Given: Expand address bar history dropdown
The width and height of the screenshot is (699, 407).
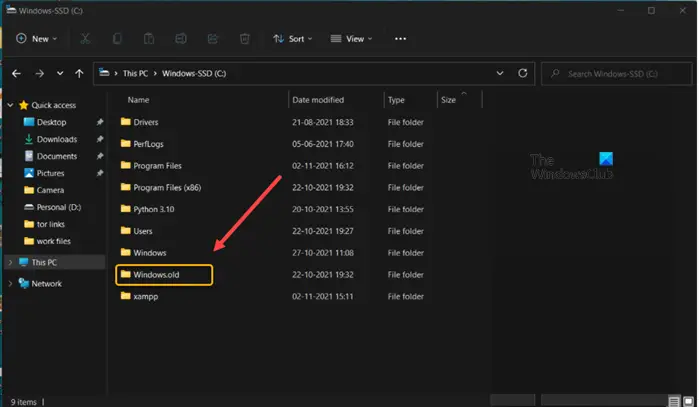Looking at the screenshot, I should 500,73.
